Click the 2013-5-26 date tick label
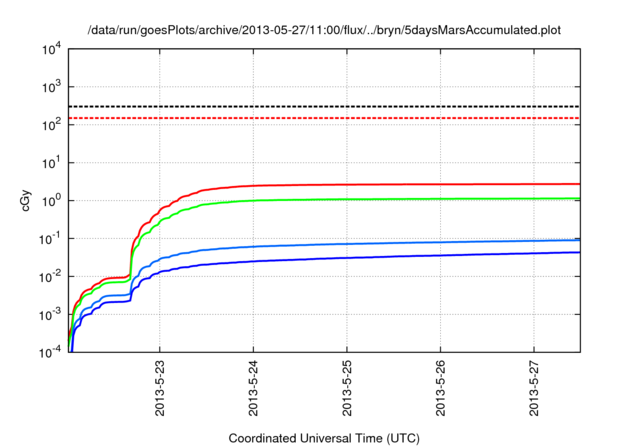 pos(440,388)
